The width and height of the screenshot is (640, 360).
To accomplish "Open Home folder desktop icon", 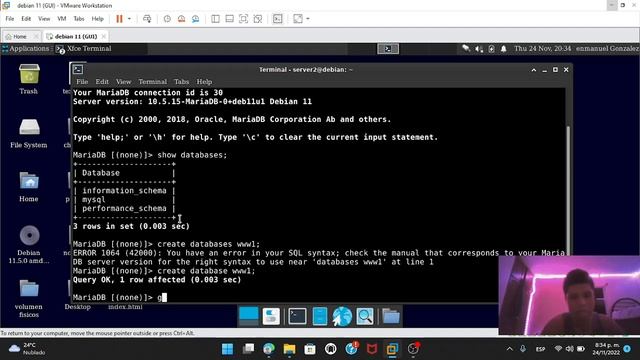I will pyautogui.click(x=29, y=187).
